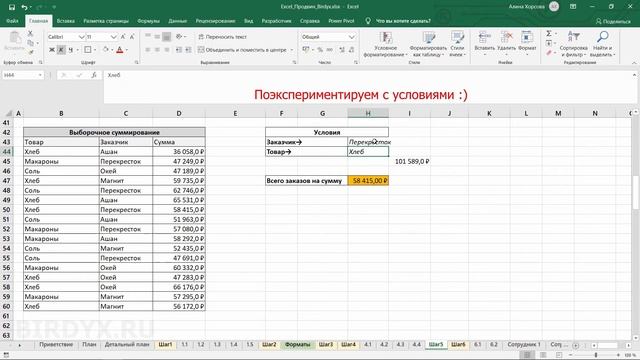Open the fill color dropdown arrow
The image size is (640, 360).
[x=112, y=50]
